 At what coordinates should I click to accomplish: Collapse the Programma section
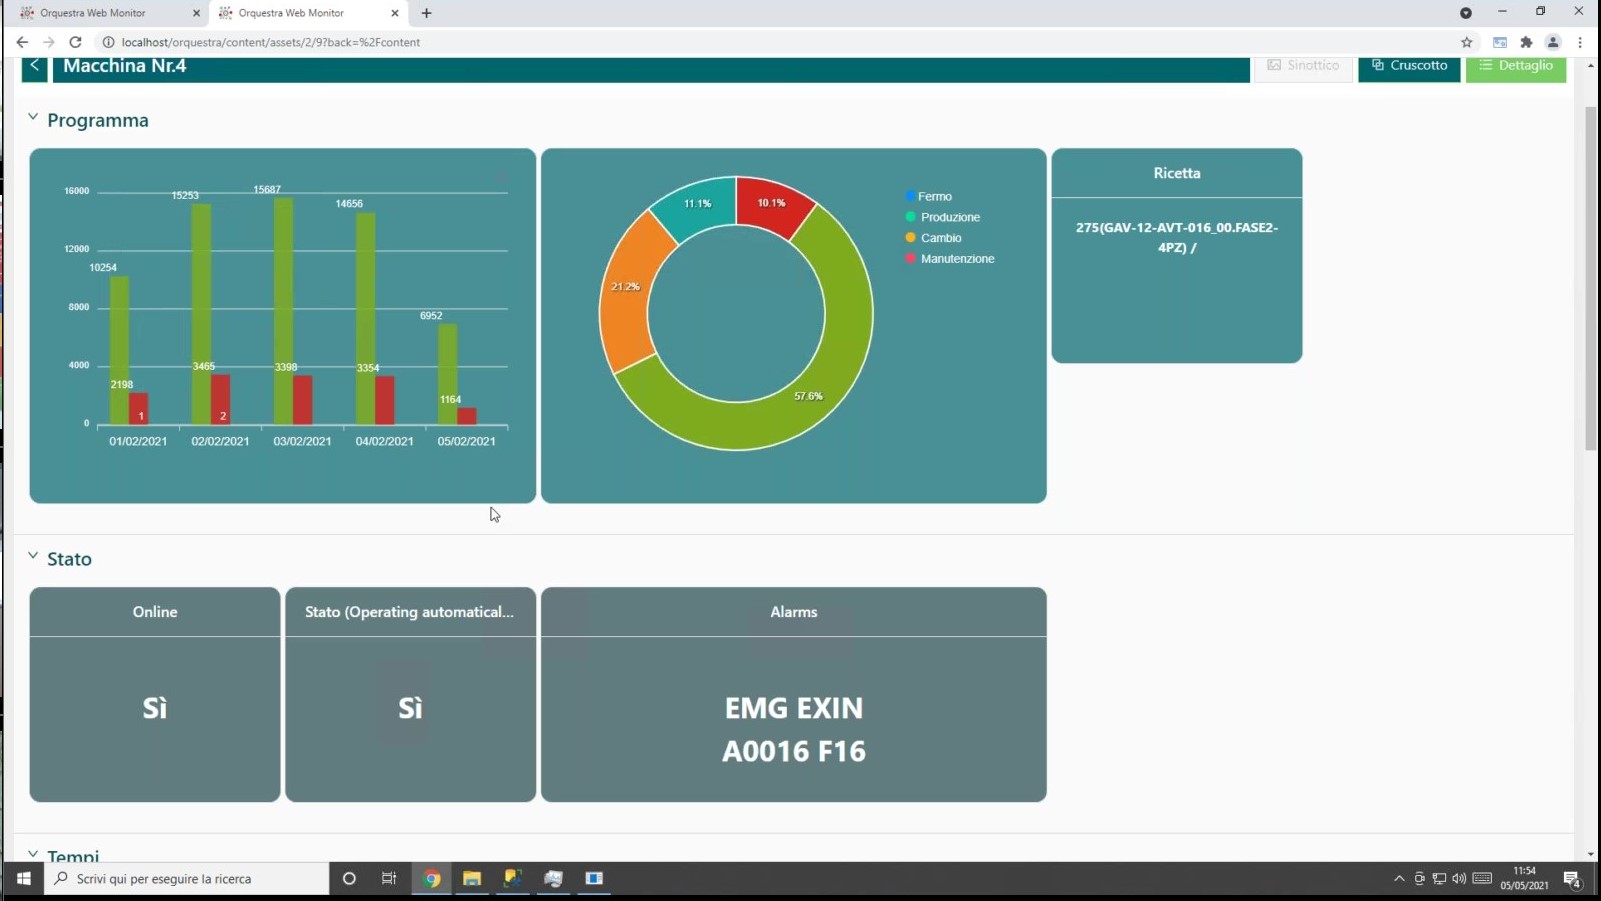33,118
